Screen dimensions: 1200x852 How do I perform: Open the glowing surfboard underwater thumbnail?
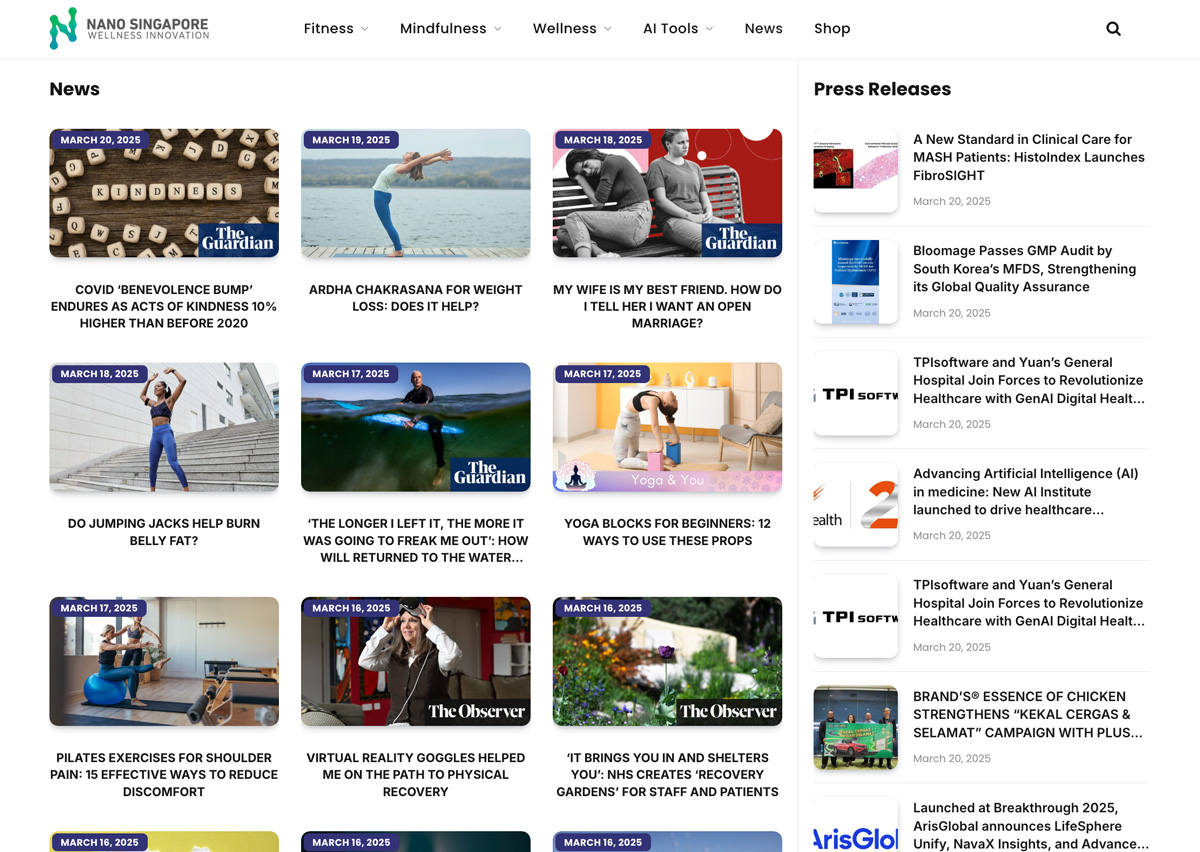tap(416, 427)
